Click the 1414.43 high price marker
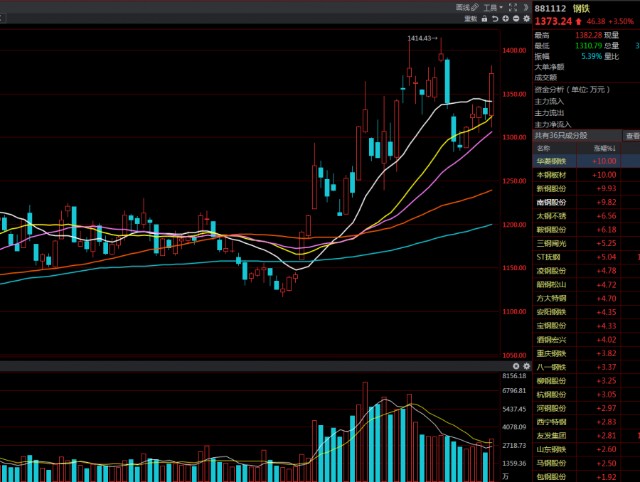 [x=421, y=38]
